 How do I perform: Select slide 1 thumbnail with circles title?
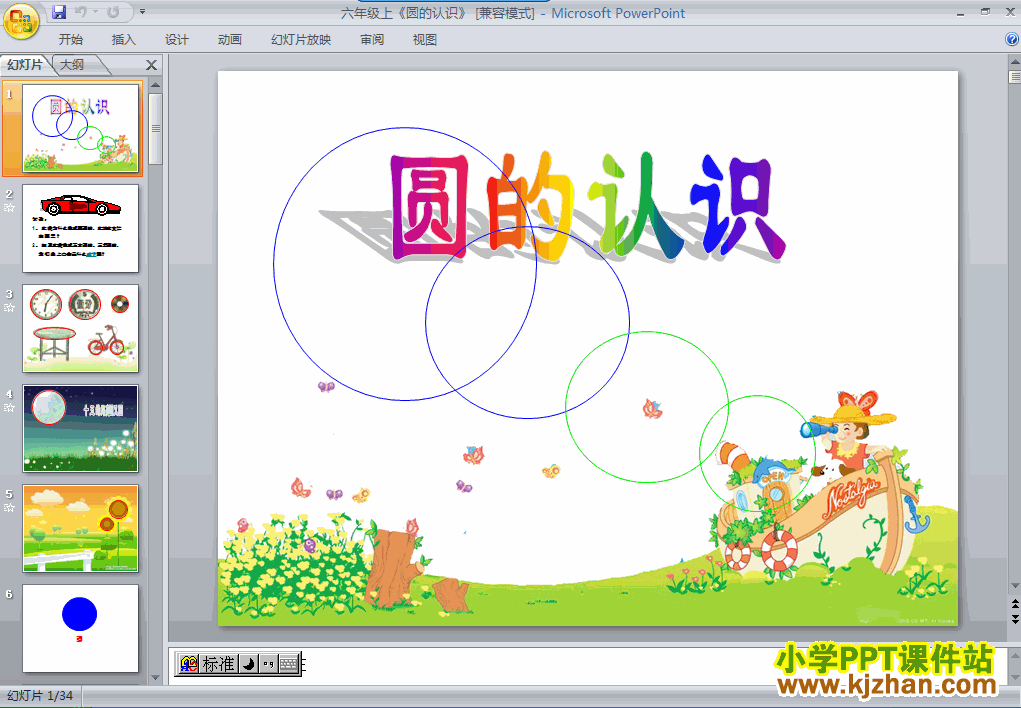[x=81, y=128]
